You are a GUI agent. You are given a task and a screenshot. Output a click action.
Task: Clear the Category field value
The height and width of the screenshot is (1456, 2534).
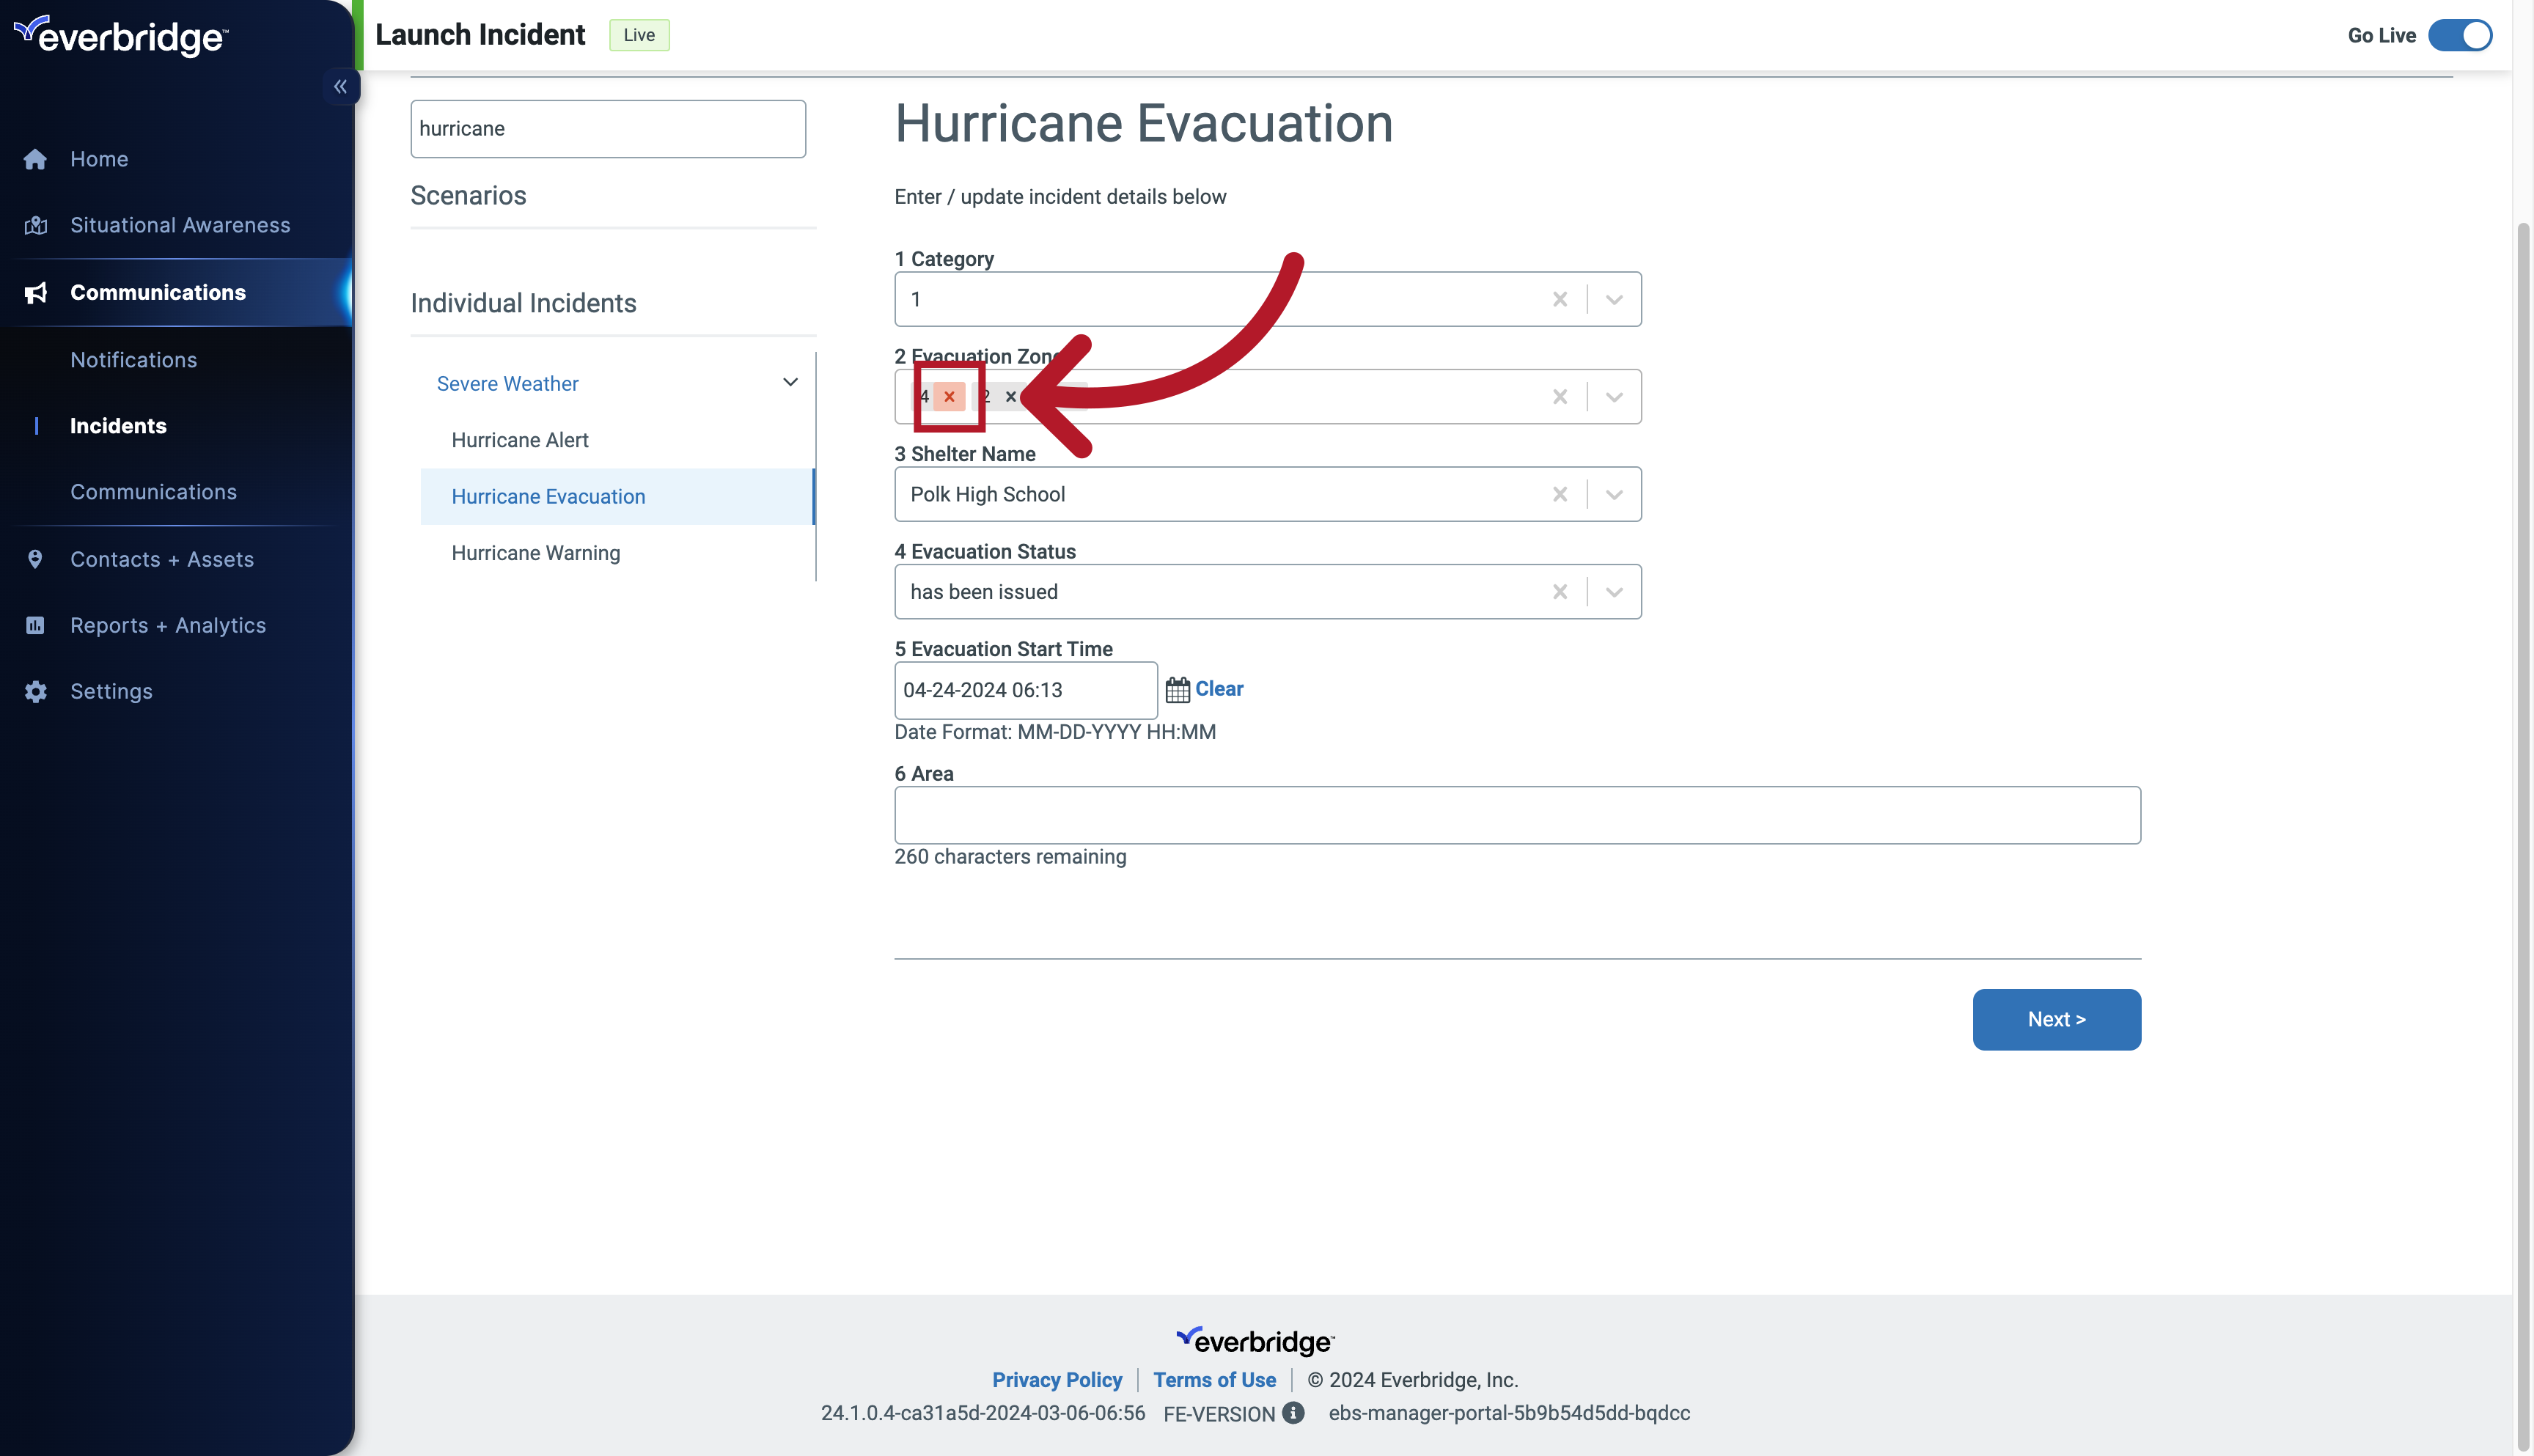coord(1561,299)
